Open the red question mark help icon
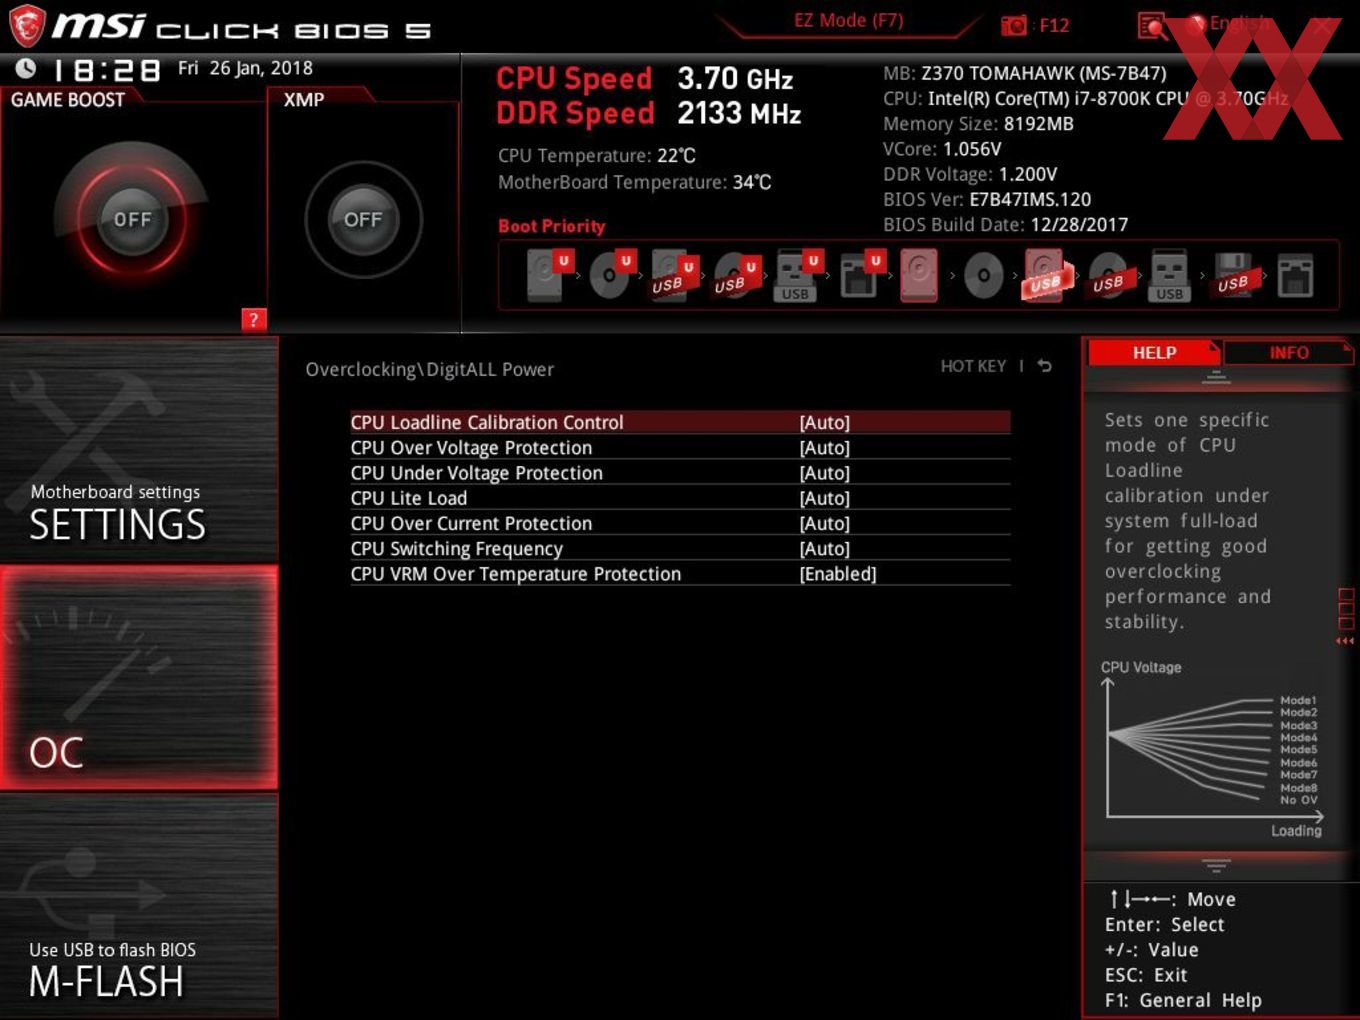This screenshot has height=1020, width=1360. click(x=254, y=319)
